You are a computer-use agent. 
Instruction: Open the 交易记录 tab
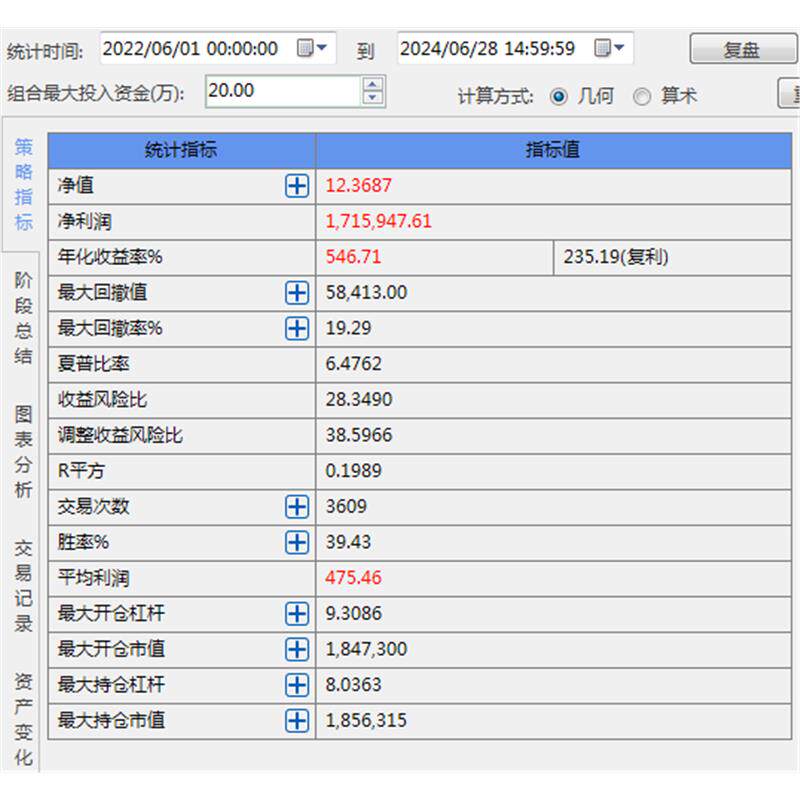point(23,586)
